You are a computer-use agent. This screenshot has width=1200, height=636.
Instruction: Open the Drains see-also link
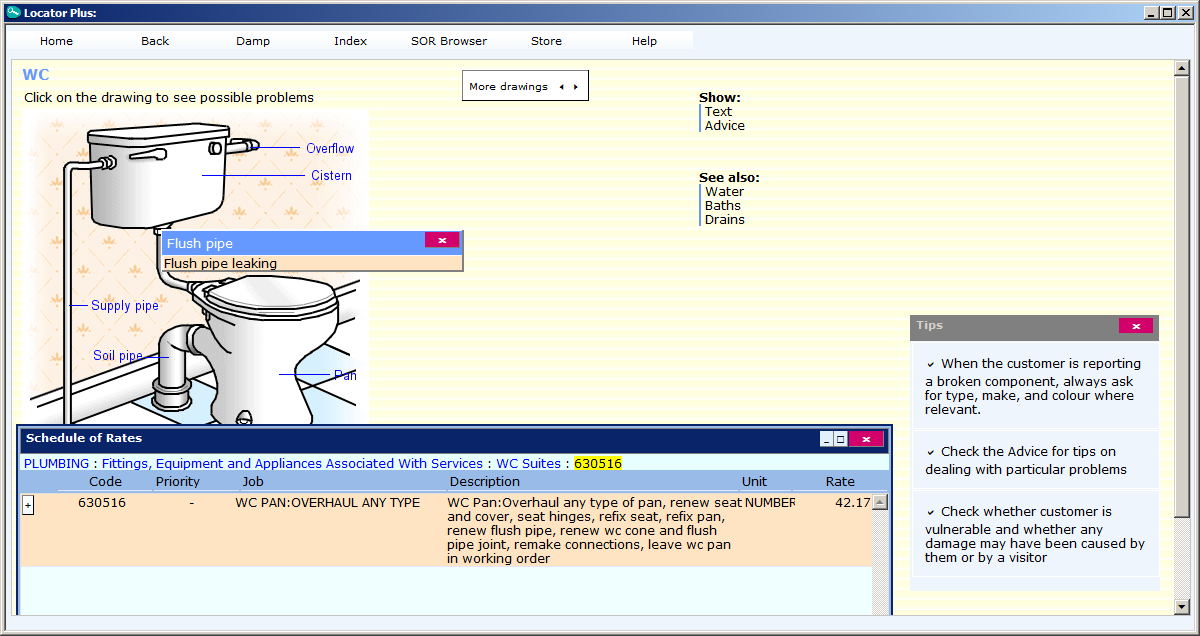tap(725, 219)
